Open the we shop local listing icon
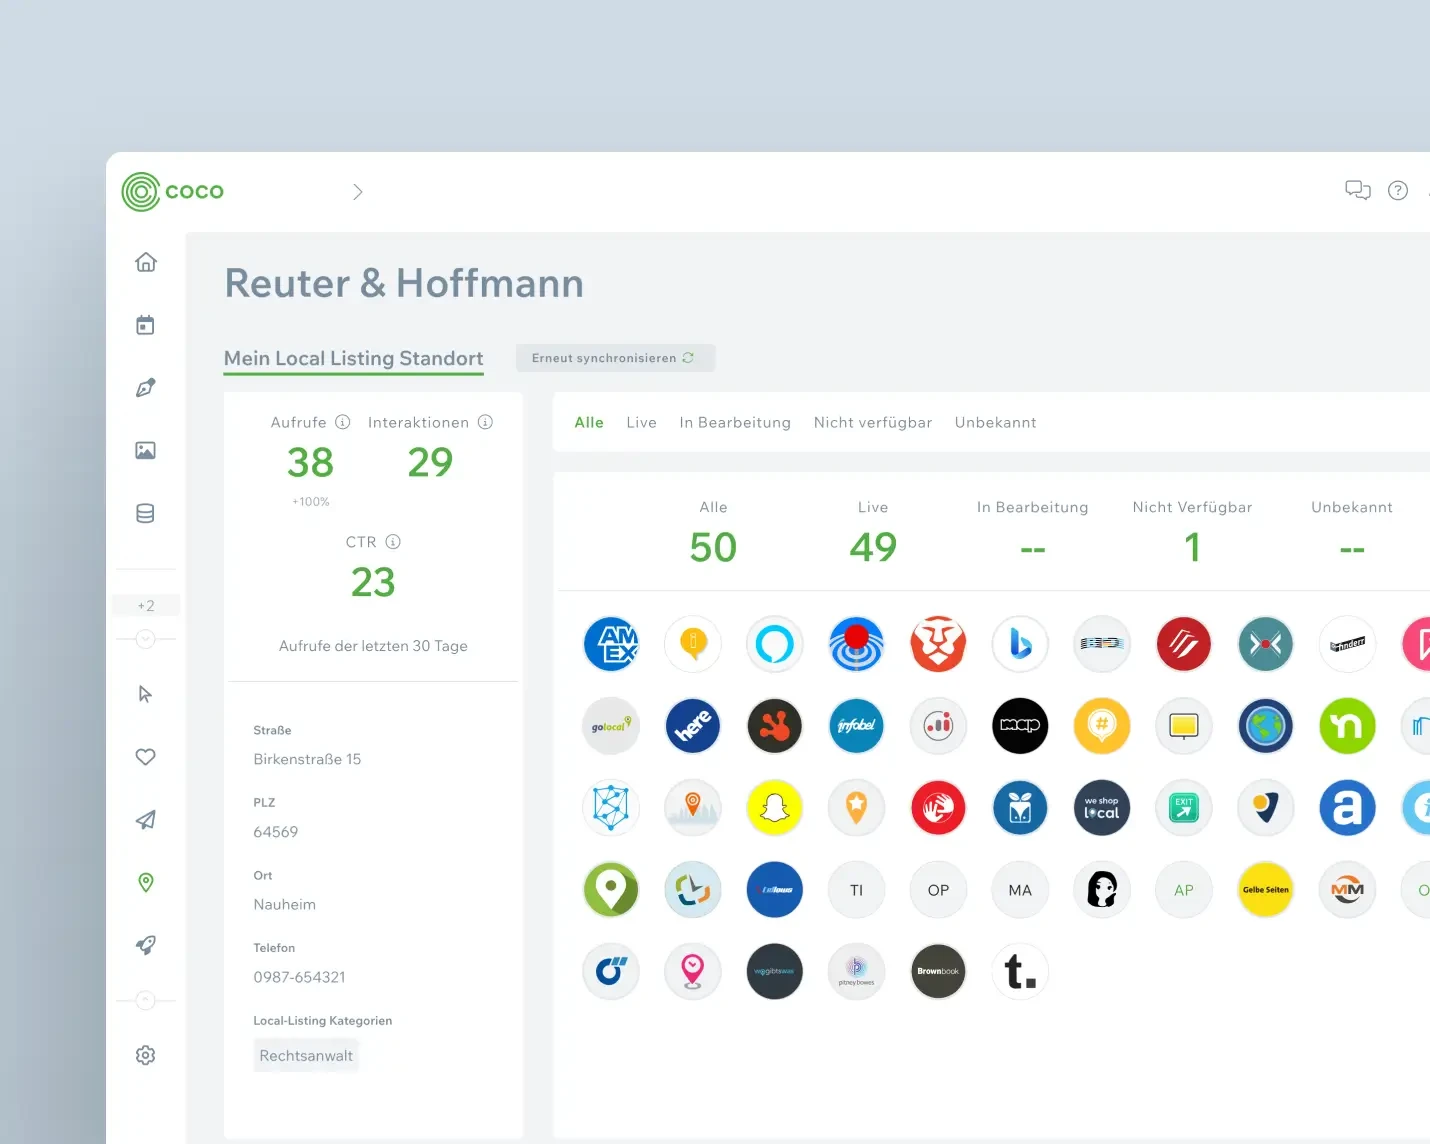 point(1102,808)
